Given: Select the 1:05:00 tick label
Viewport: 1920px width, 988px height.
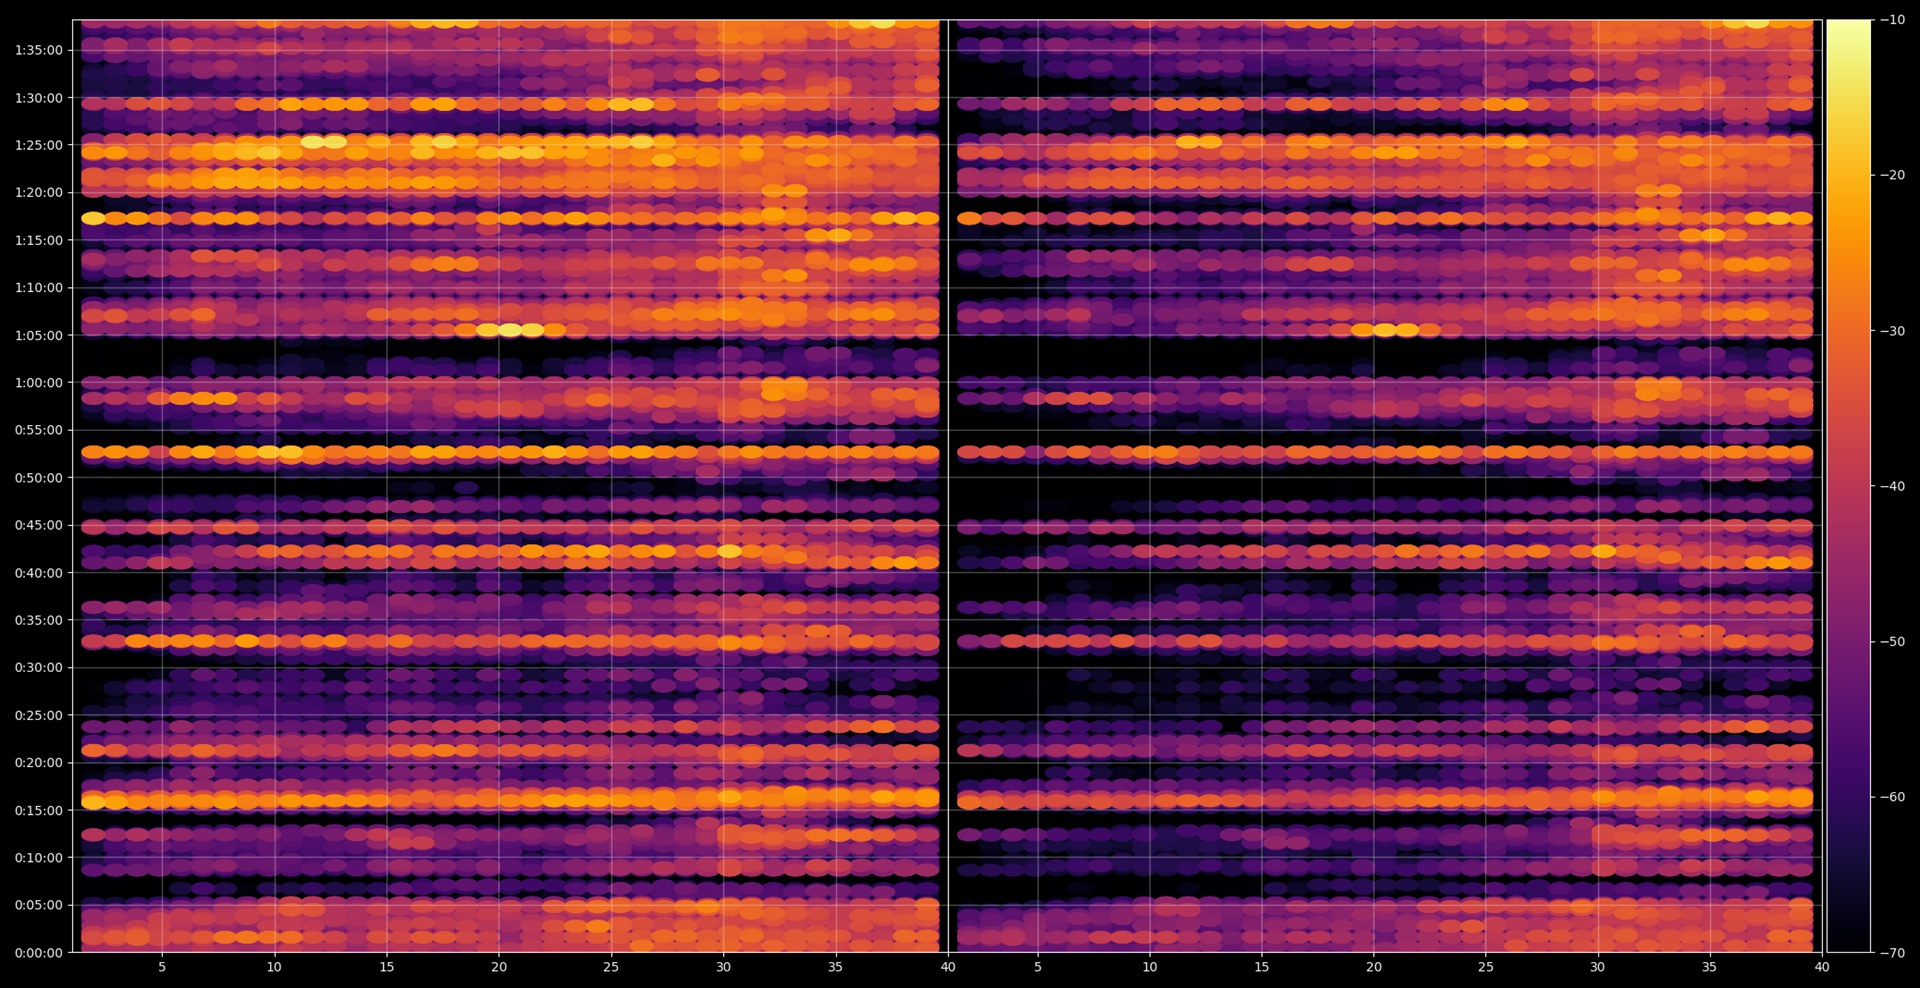Looking at the screenshot, I should (x=39, y=335).
